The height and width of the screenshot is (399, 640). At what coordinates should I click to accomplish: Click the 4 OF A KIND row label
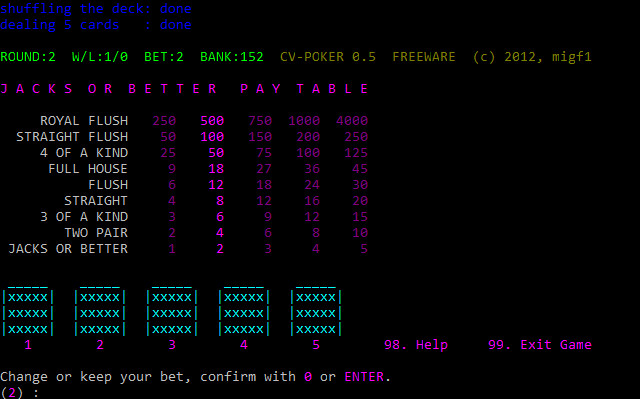pyautogui.click(x=84, y=153)
